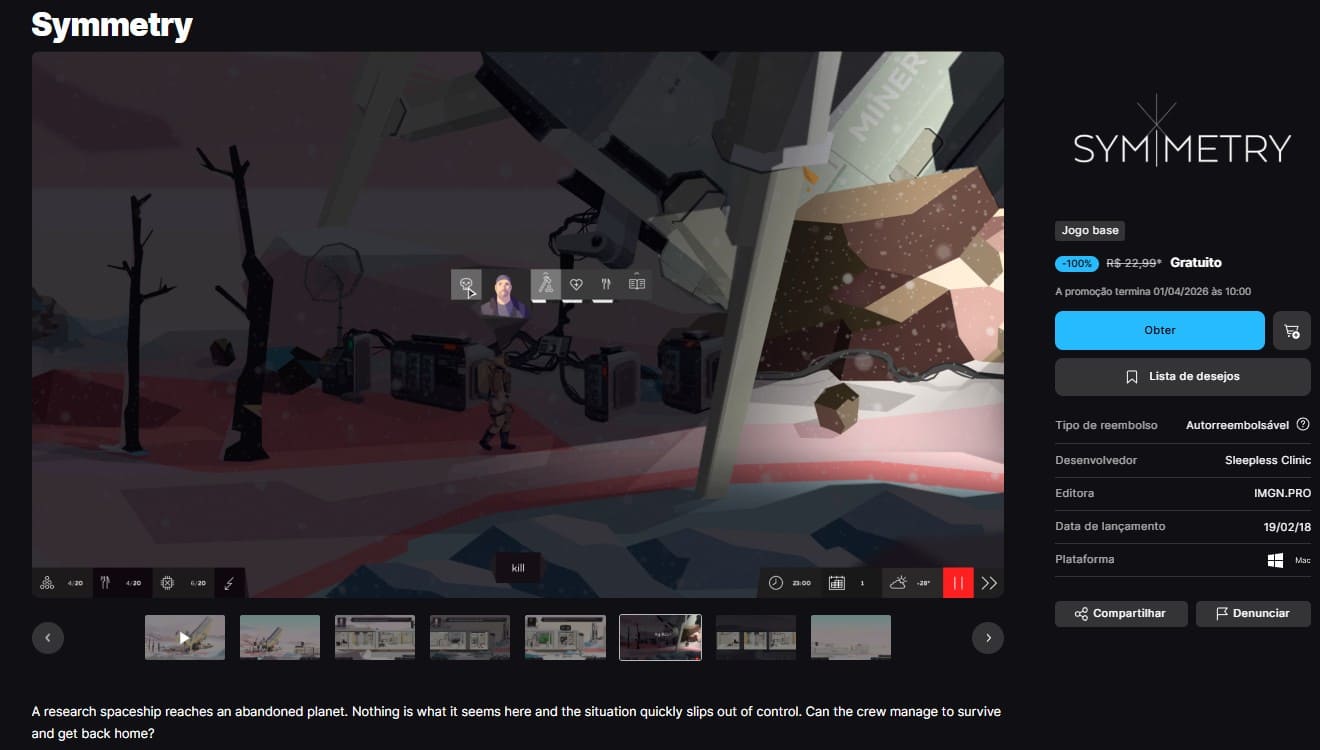1320x750 pixels.
Task: Click the Denunciar report button
Action: [1252, 614]
